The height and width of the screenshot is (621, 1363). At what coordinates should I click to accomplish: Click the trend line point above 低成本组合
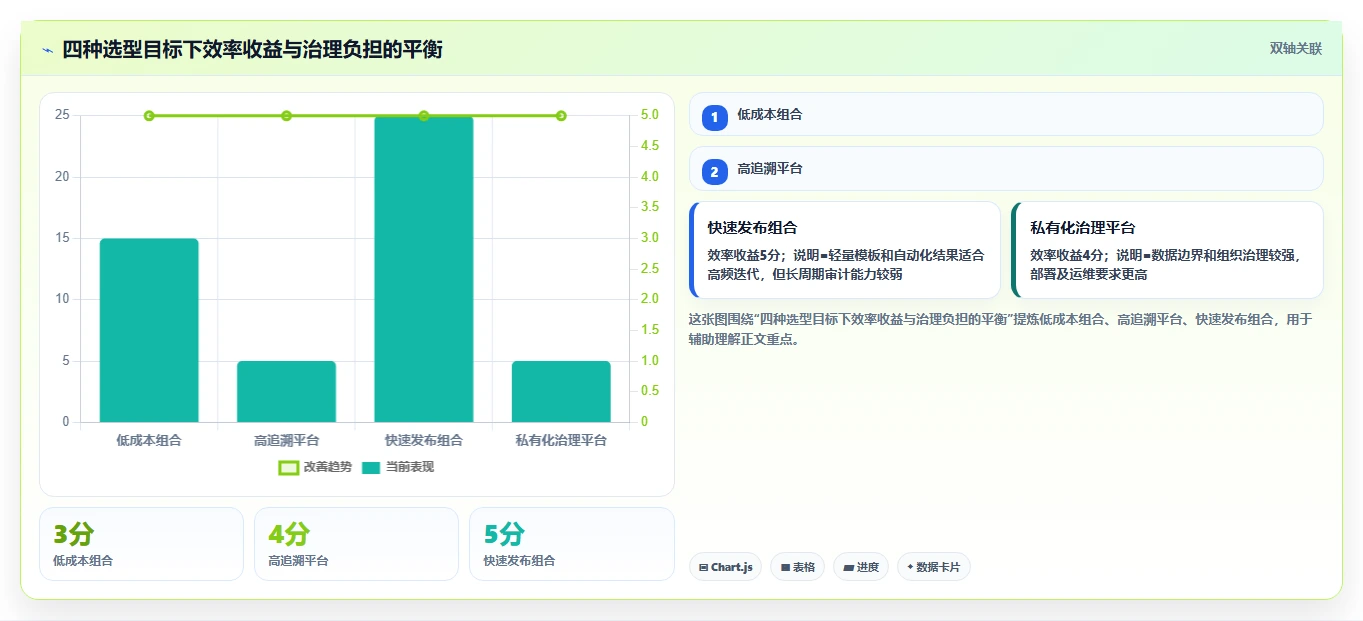[149, 116]
